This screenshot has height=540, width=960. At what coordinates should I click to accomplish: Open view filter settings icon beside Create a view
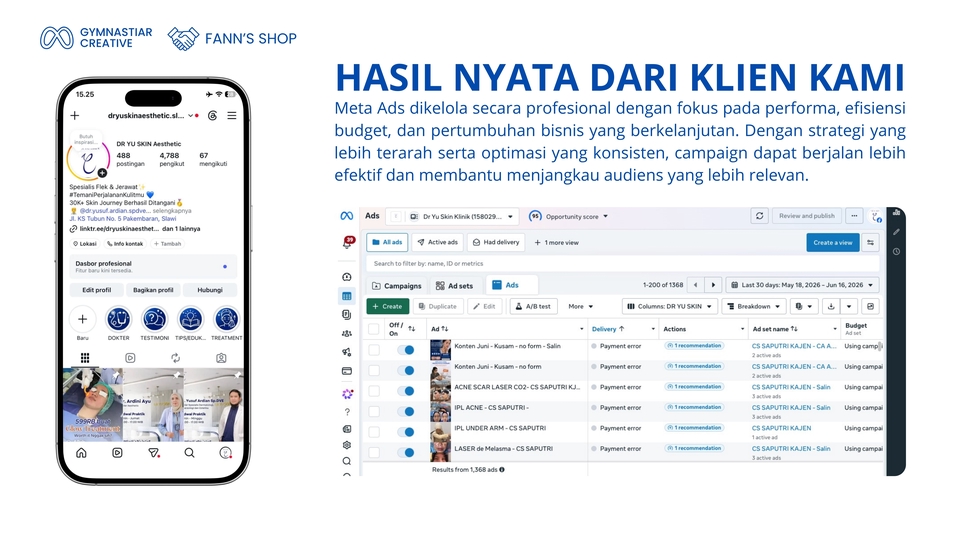pos(870,242)
